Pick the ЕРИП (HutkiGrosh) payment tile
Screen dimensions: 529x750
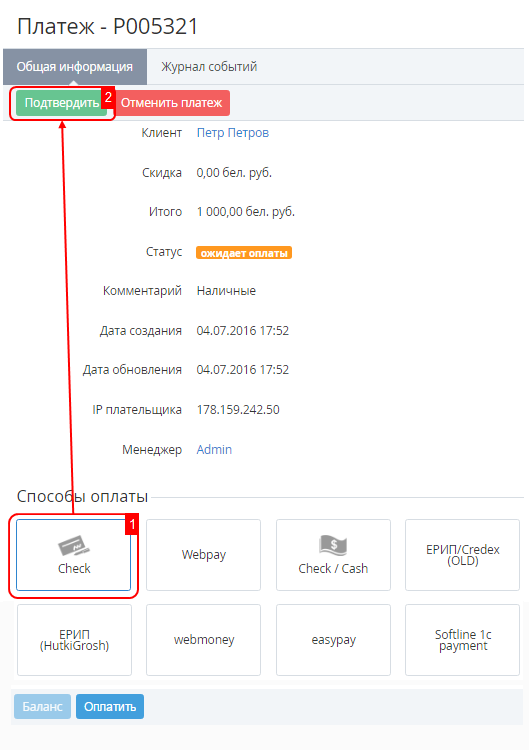[74, 640]
